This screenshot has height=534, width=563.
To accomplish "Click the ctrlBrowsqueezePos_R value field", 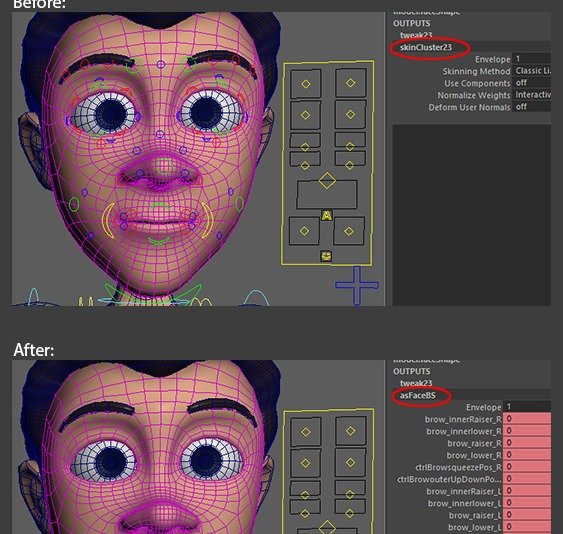I will point(527,467).
